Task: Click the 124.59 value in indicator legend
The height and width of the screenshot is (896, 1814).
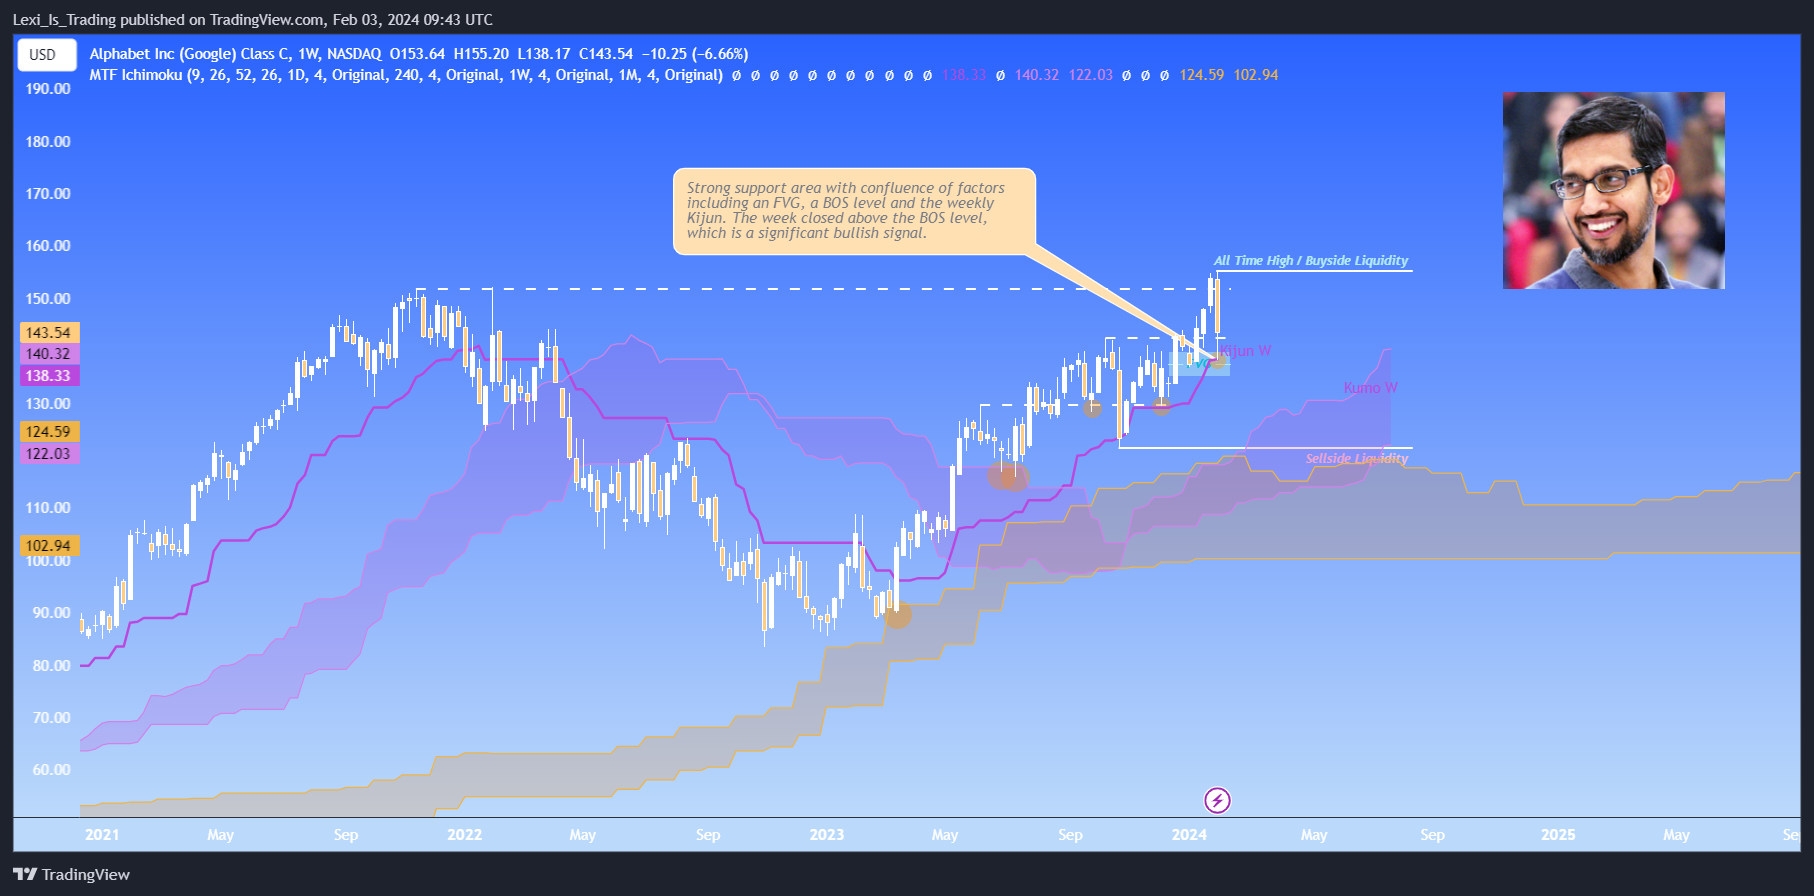Action: [1201, 75]
